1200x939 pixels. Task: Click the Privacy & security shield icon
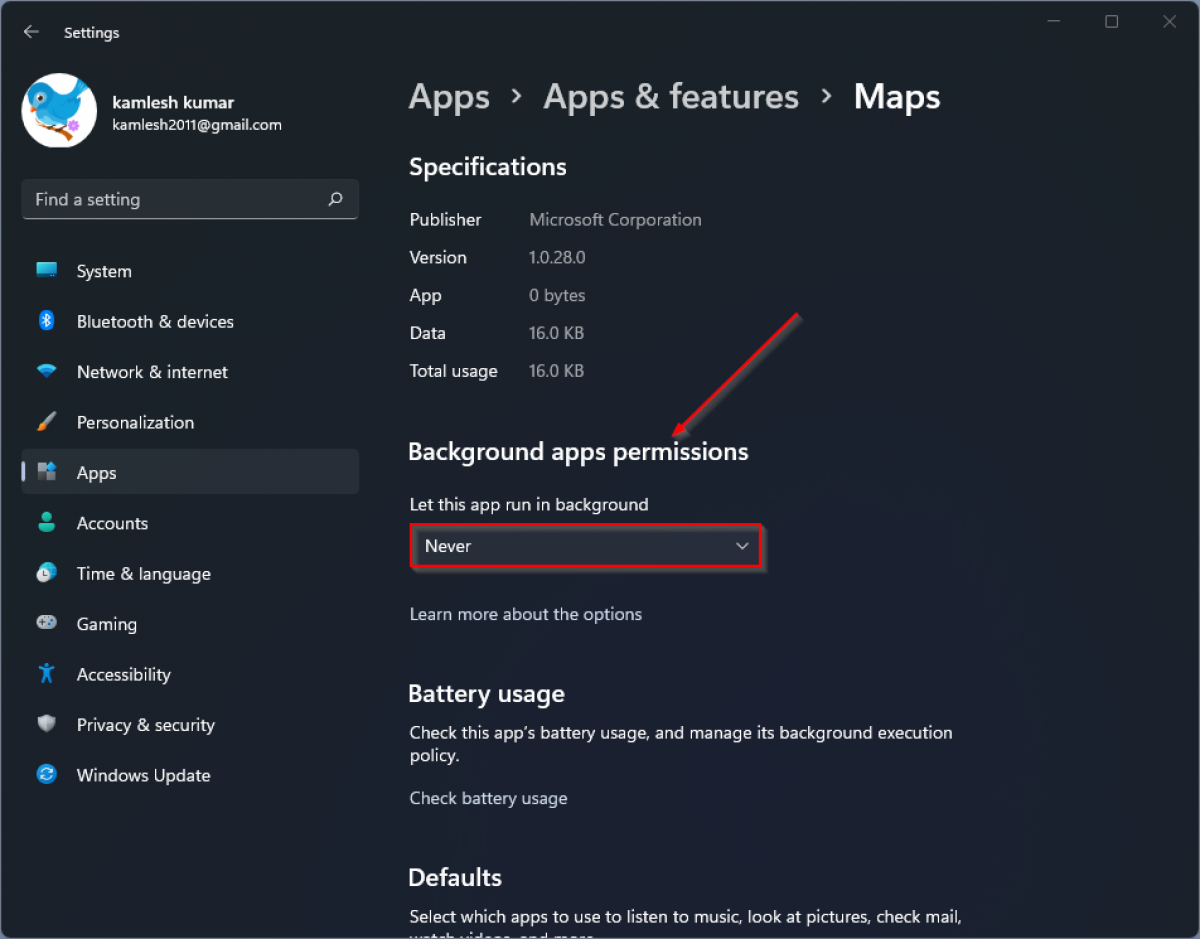[x=46, y=724]
